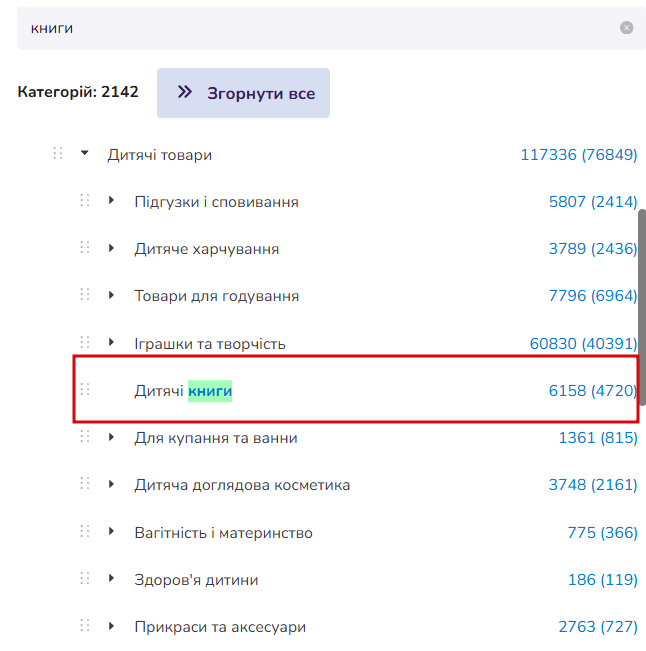
Task: Click drag handle of 'Дитяче харчування' row
Action: (x=85, y=247)
